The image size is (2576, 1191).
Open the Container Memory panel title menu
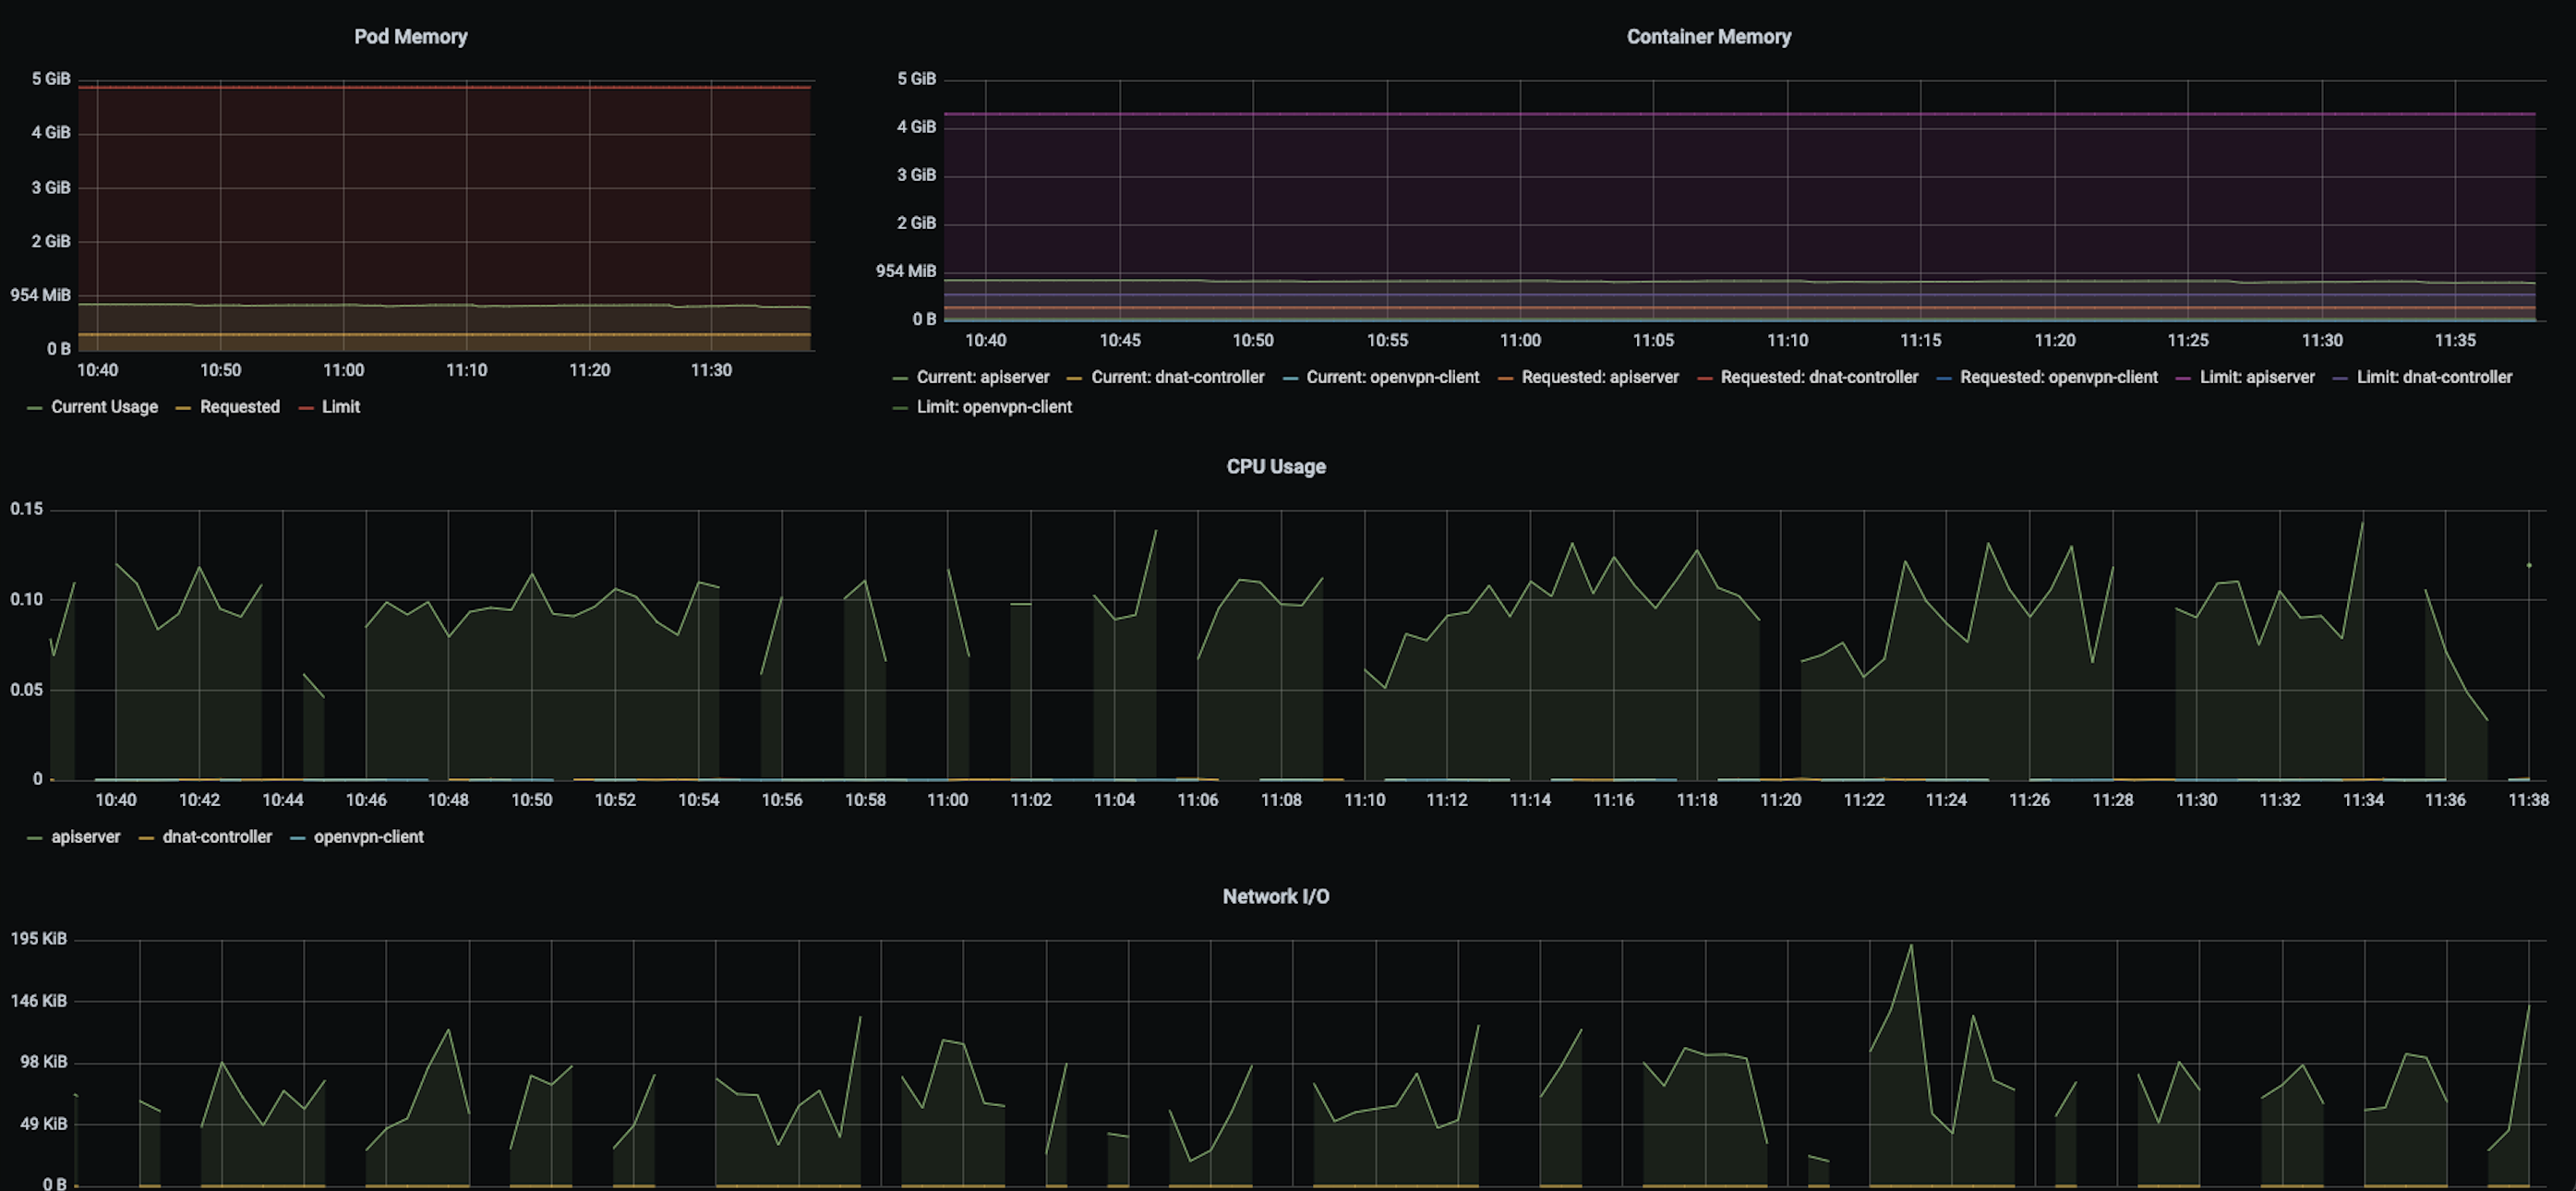pyautogui.click(x=1708, y=37)
